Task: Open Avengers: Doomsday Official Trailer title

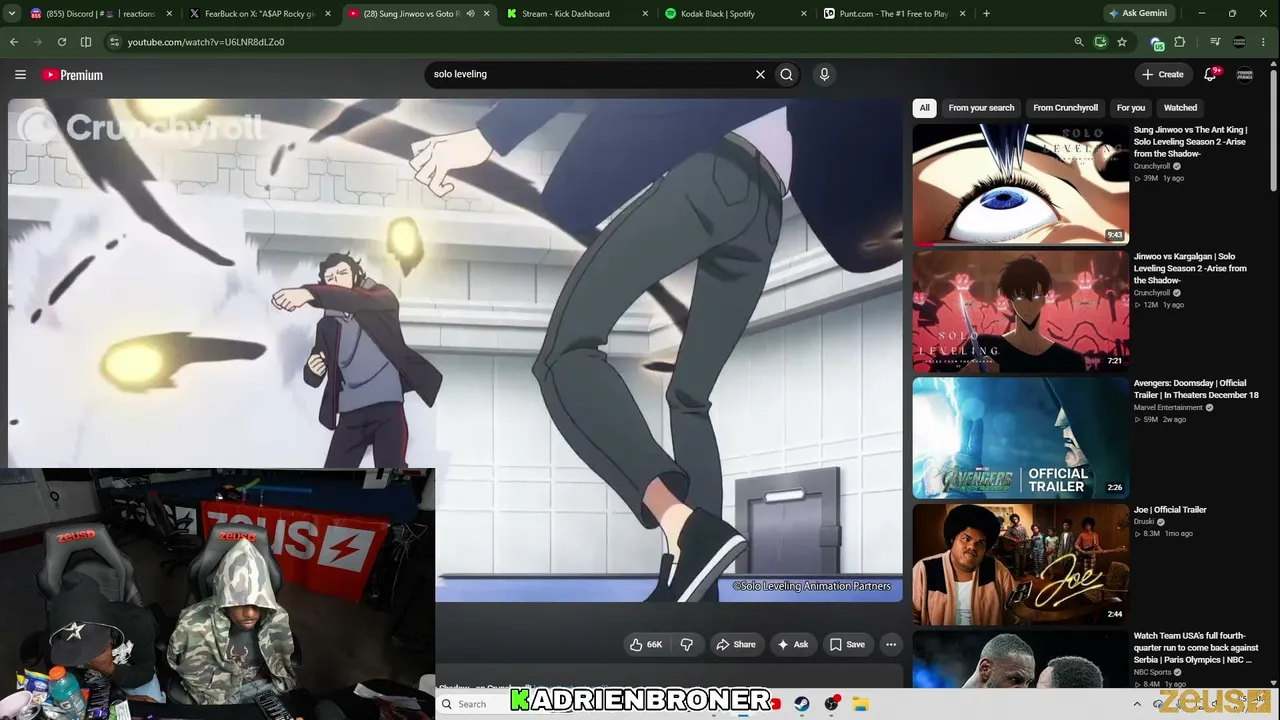Action: [x=1196, y=389]
